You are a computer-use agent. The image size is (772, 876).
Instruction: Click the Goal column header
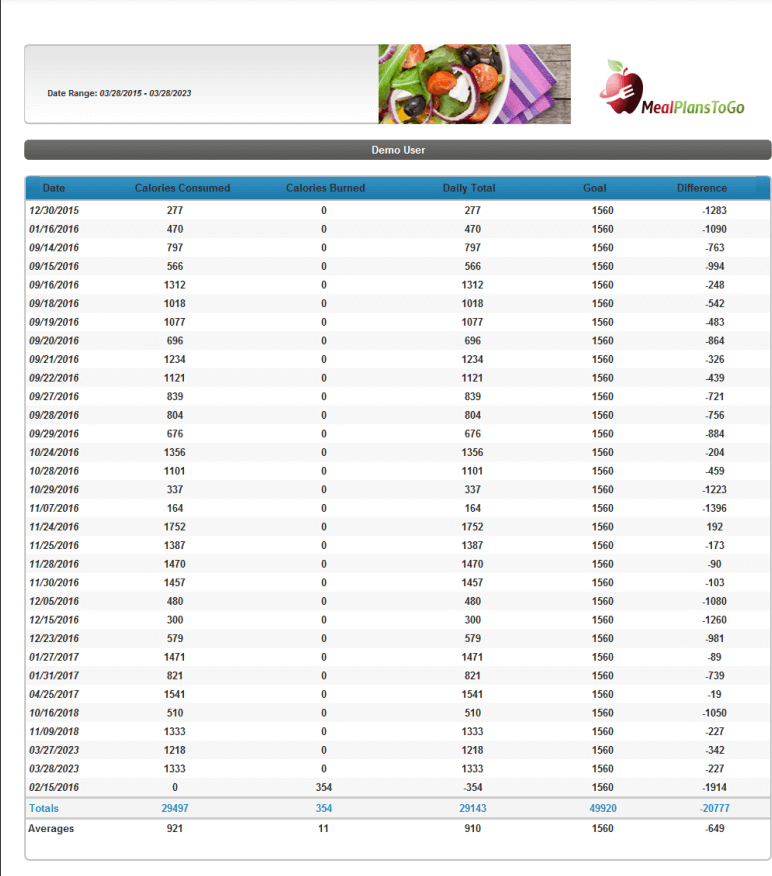click(x=594, y=188)
